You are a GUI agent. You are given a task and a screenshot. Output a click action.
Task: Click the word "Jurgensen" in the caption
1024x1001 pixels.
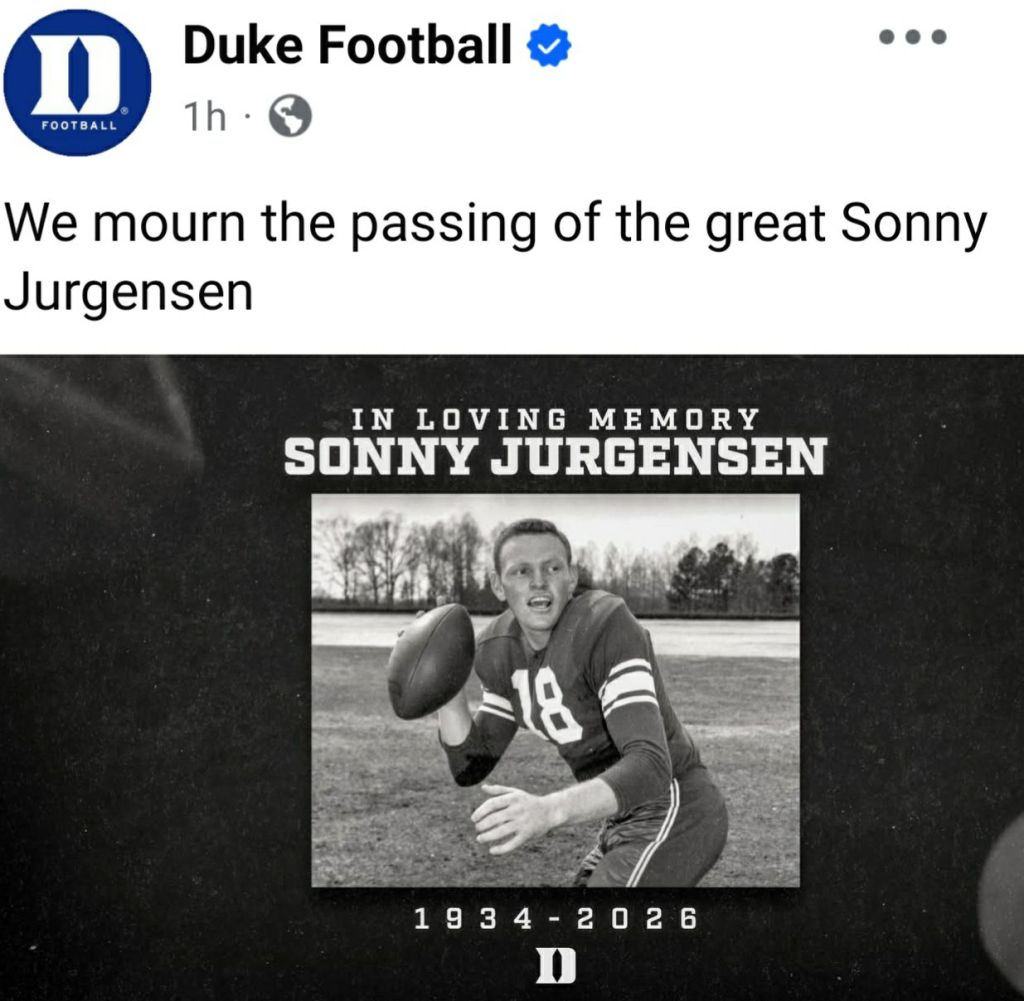point(128,292)
